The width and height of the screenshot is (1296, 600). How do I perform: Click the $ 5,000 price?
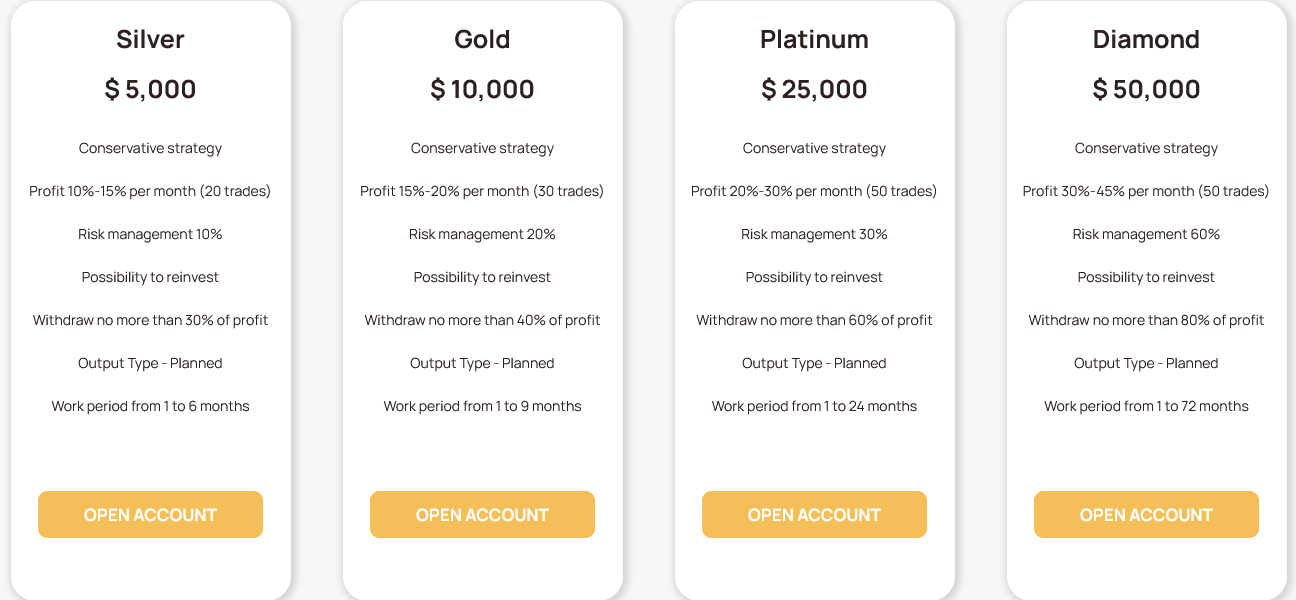pyautogui.click(x=150, y=89)
